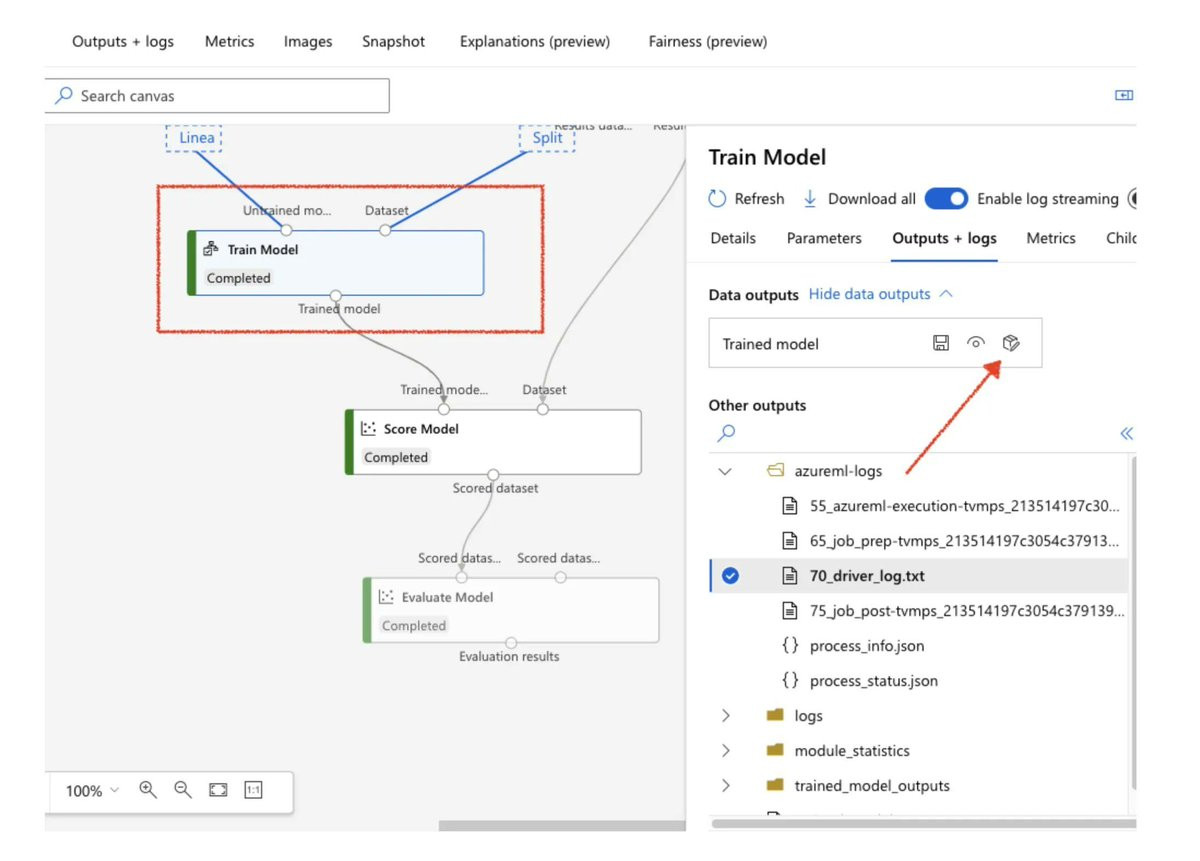
Task: Click Trained model output port of Train Model
Action: [x=336, y=295]
